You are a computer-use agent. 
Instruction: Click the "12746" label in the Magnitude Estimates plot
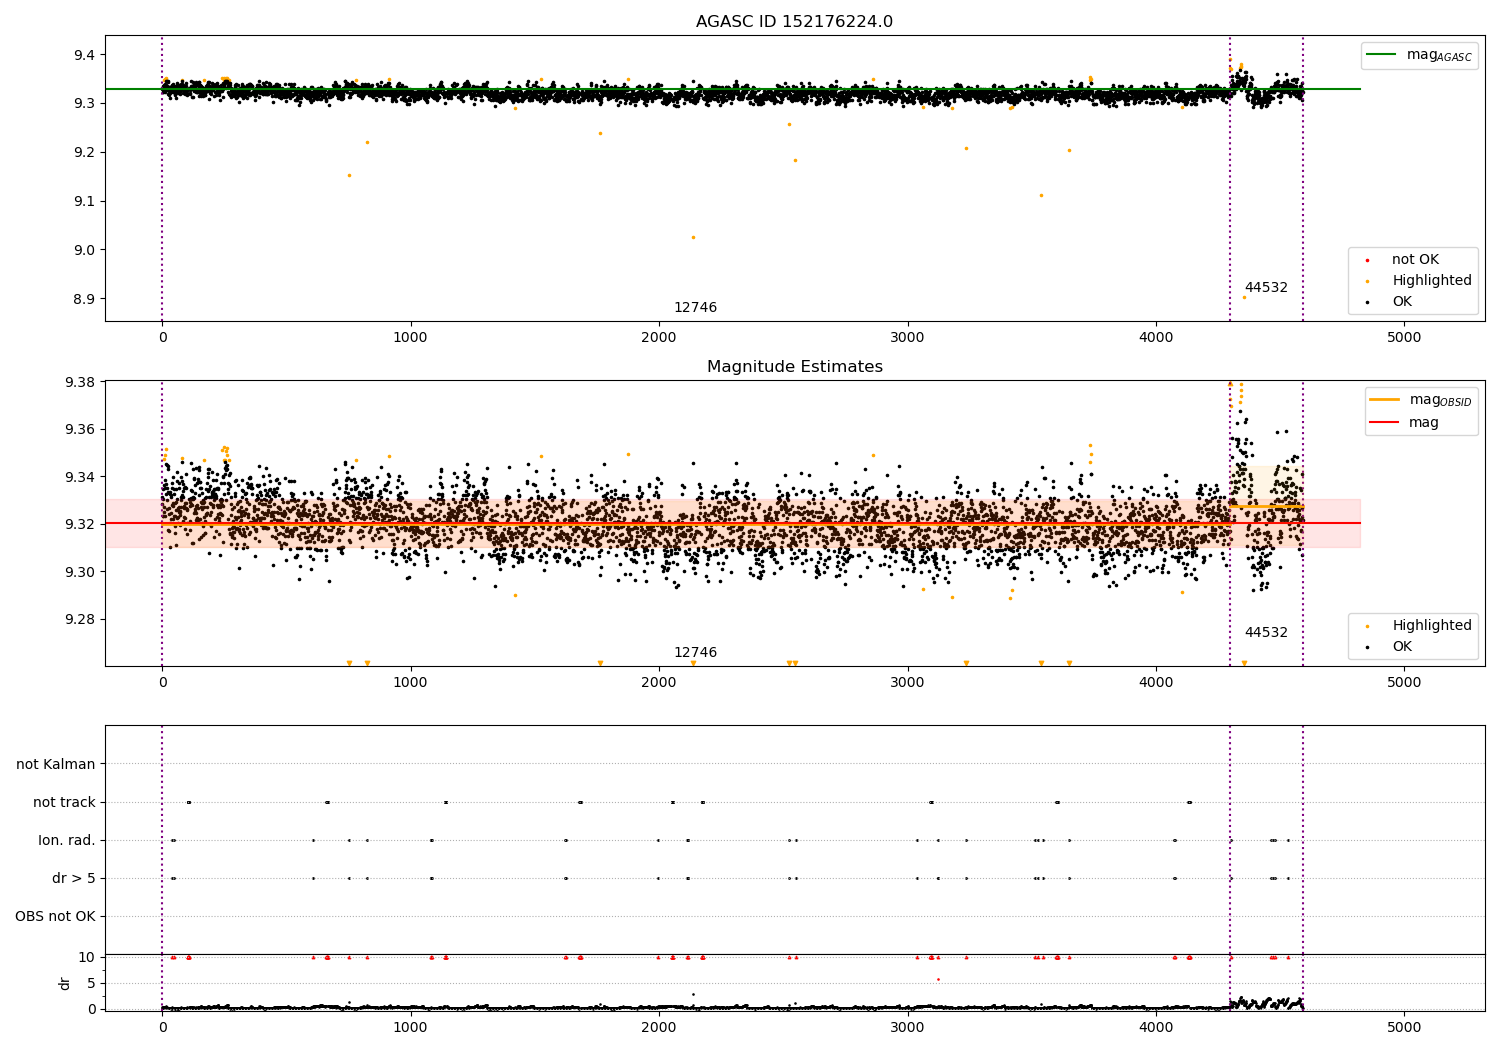click(x=695, y=653)
